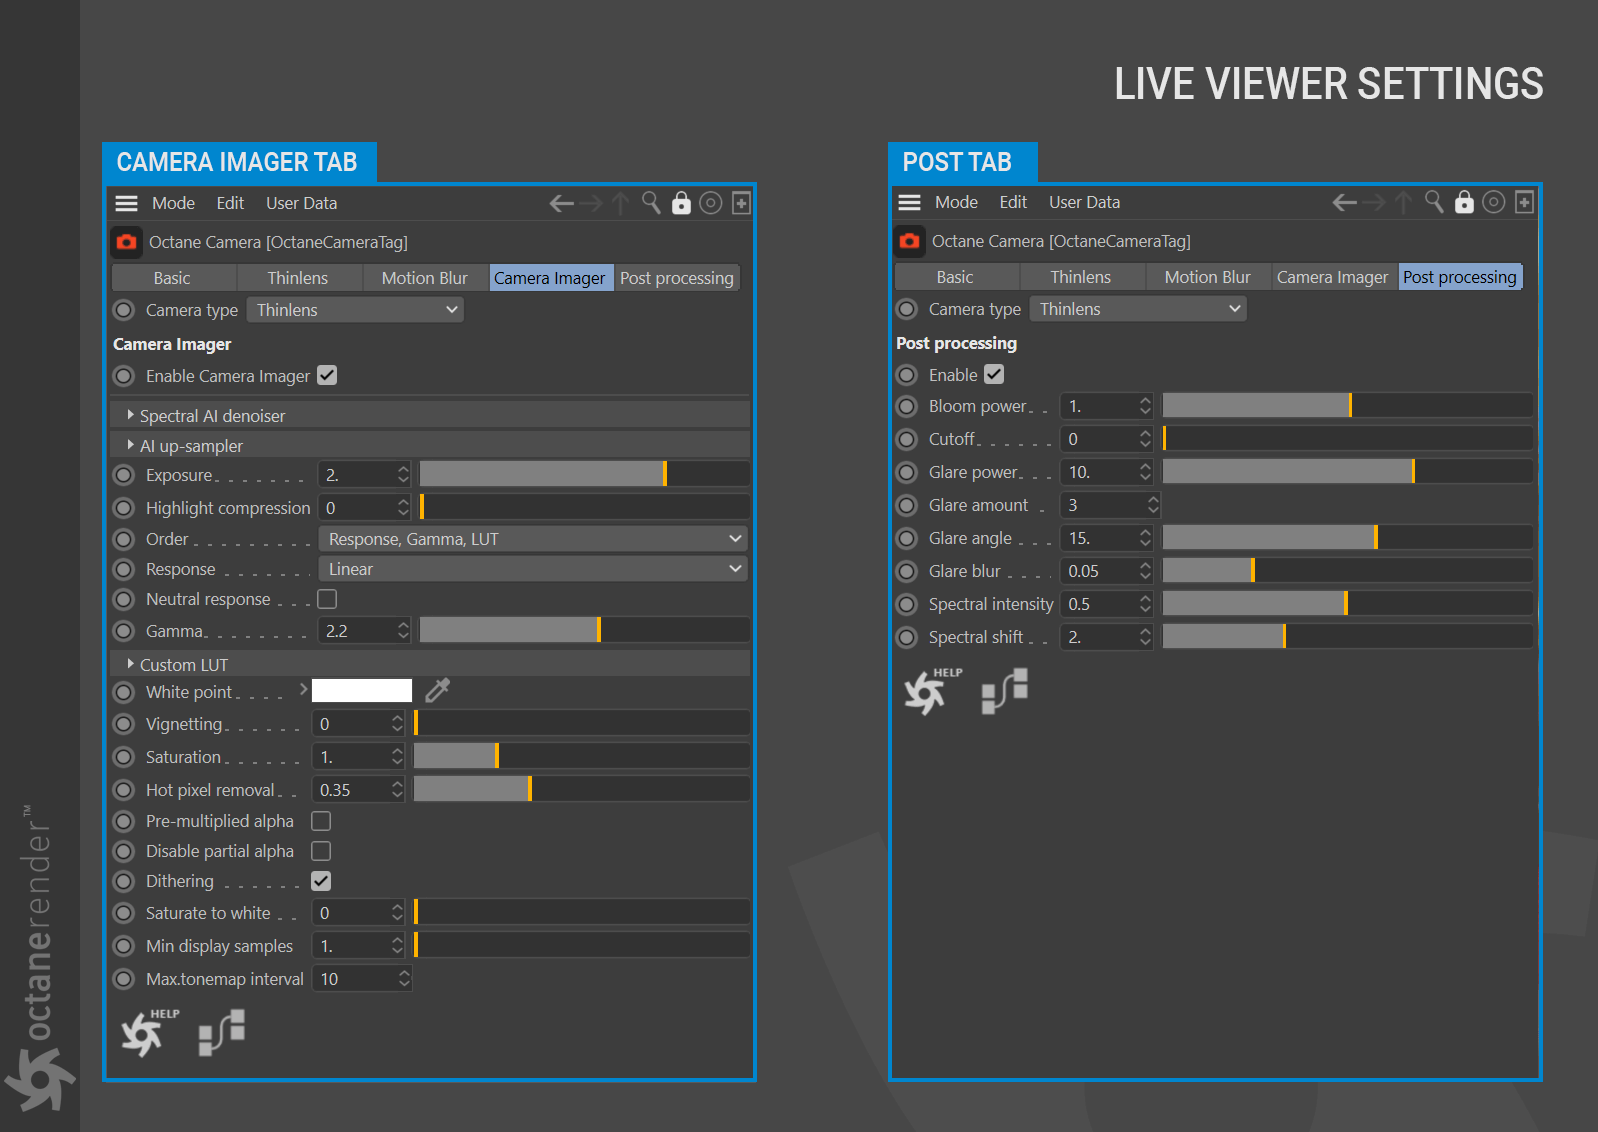Expand Custom LUT section
1598x1132 pixels.
pyautogui.click(x=130, y=664)
